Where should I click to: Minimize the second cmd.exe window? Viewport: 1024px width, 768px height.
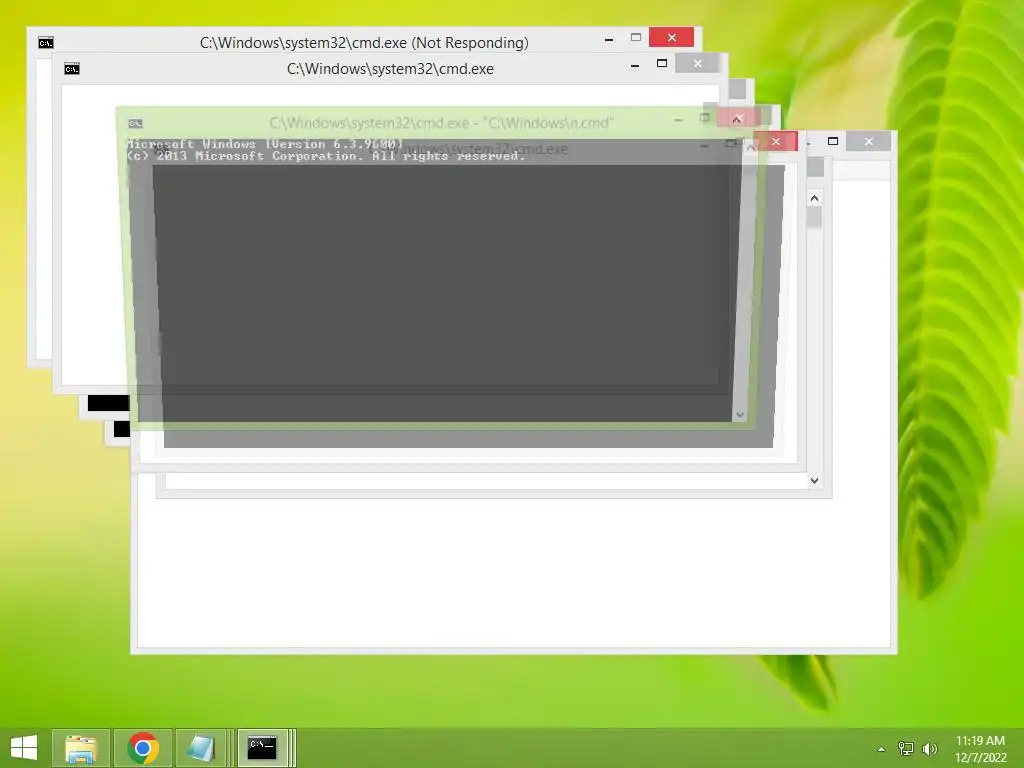click(635, 65)
